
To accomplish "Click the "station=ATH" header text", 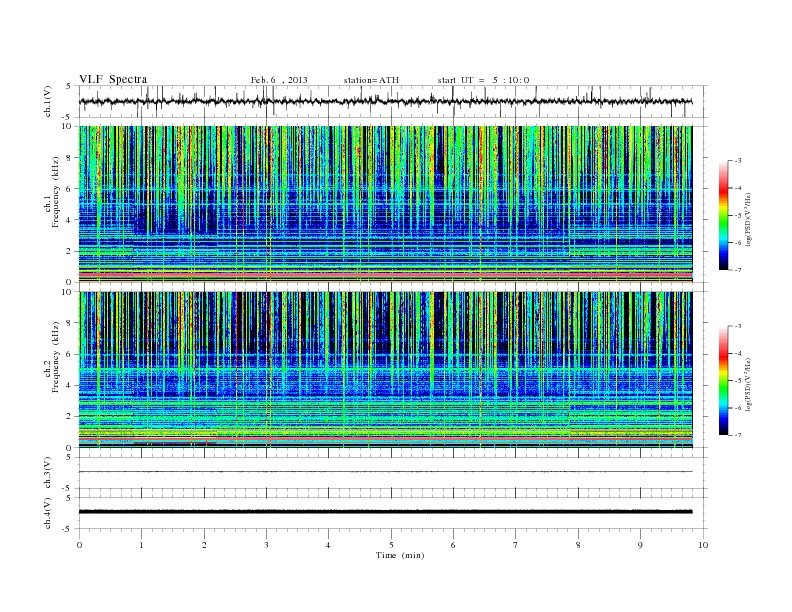I will coord(371,80).
